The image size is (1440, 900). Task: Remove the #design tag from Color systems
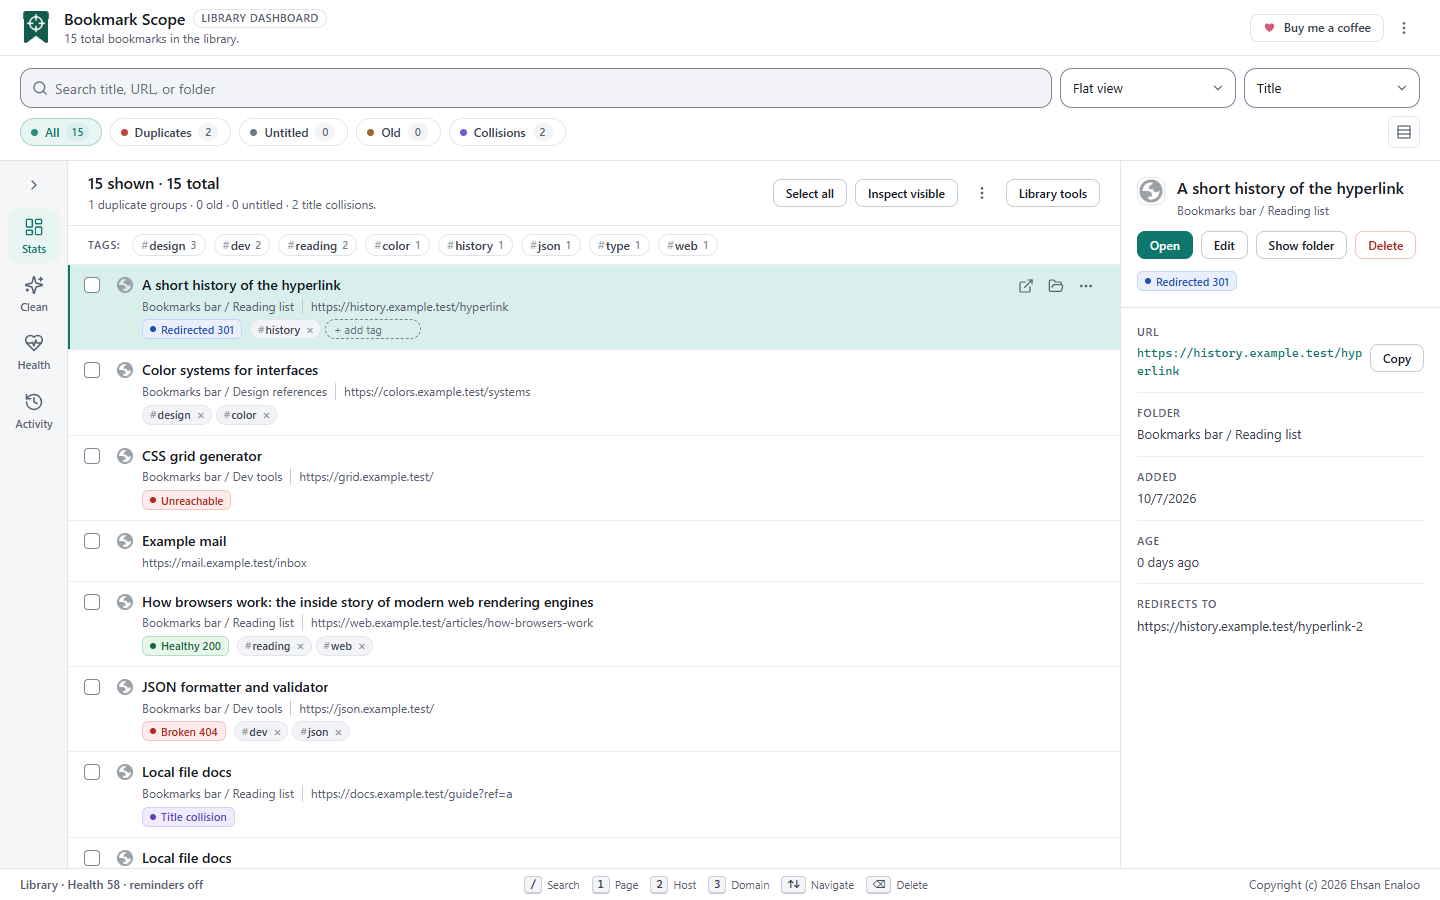(201, 416)
